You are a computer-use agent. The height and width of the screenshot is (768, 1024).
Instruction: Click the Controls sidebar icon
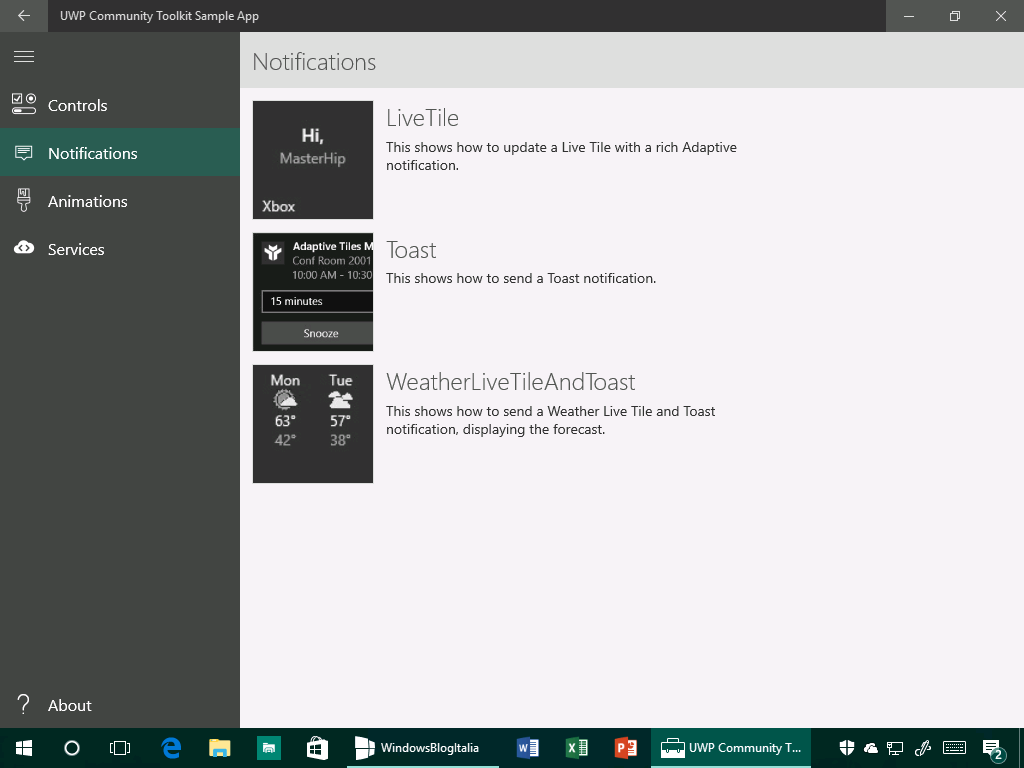click(x=24, y=104)
